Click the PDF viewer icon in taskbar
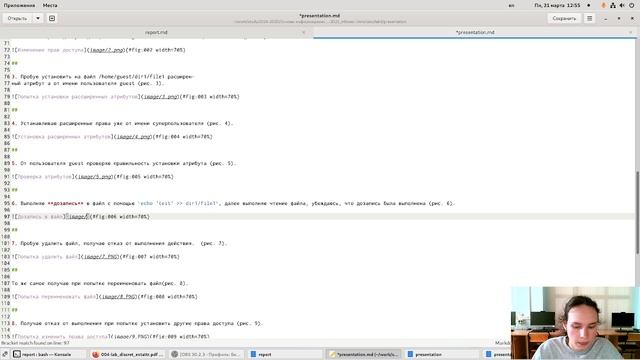 pyautogui.click(x=96, y=354)
